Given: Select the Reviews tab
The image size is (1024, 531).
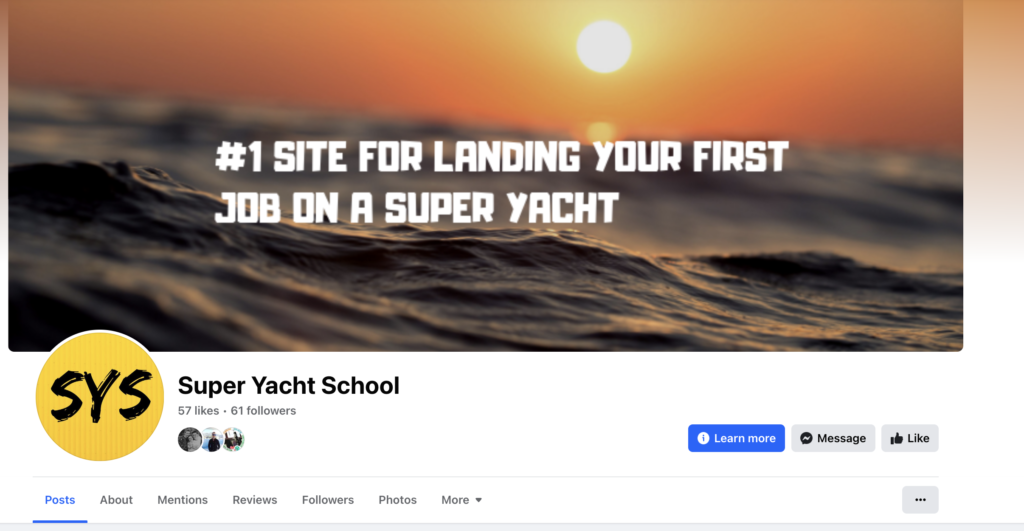Looking at the screenshot, I should click(x=255, y=500).
